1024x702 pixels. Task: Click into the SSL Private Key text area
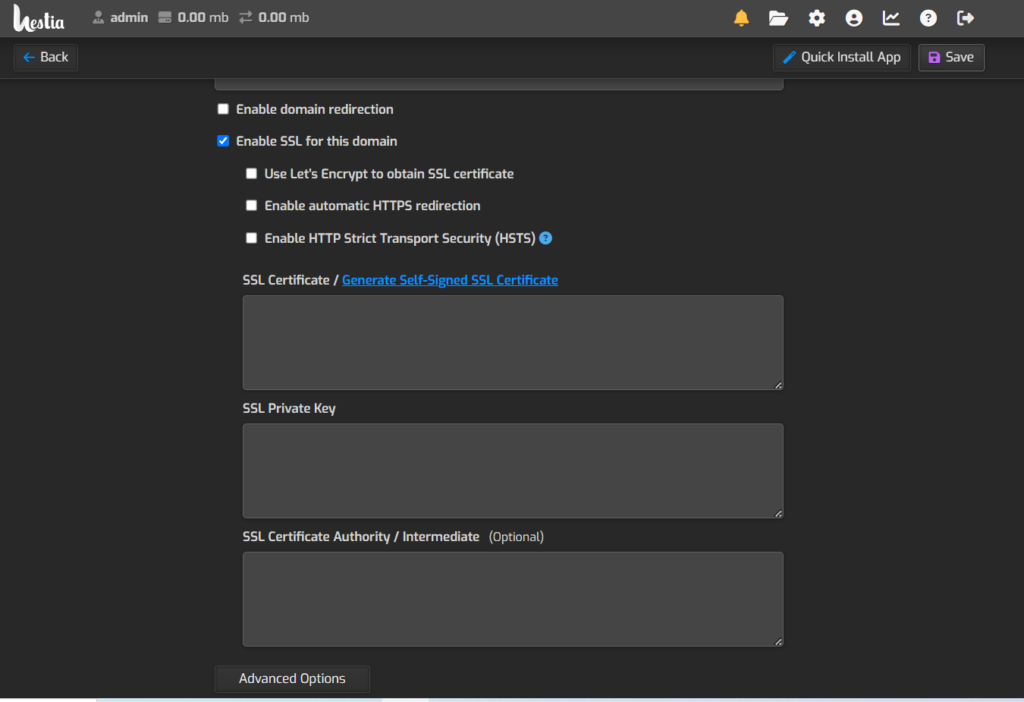513,471
